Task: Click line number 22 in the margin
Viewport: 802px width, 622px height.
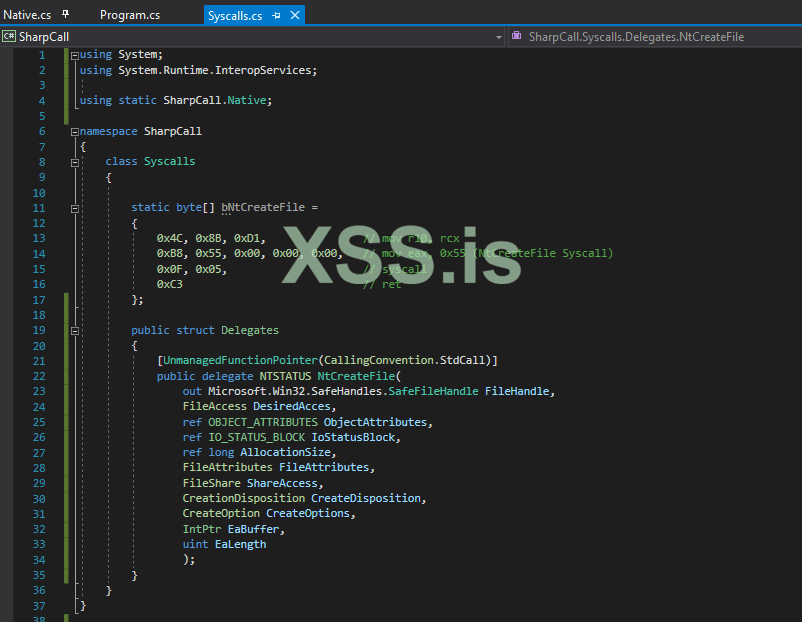Action: click(x=39, y=376)
